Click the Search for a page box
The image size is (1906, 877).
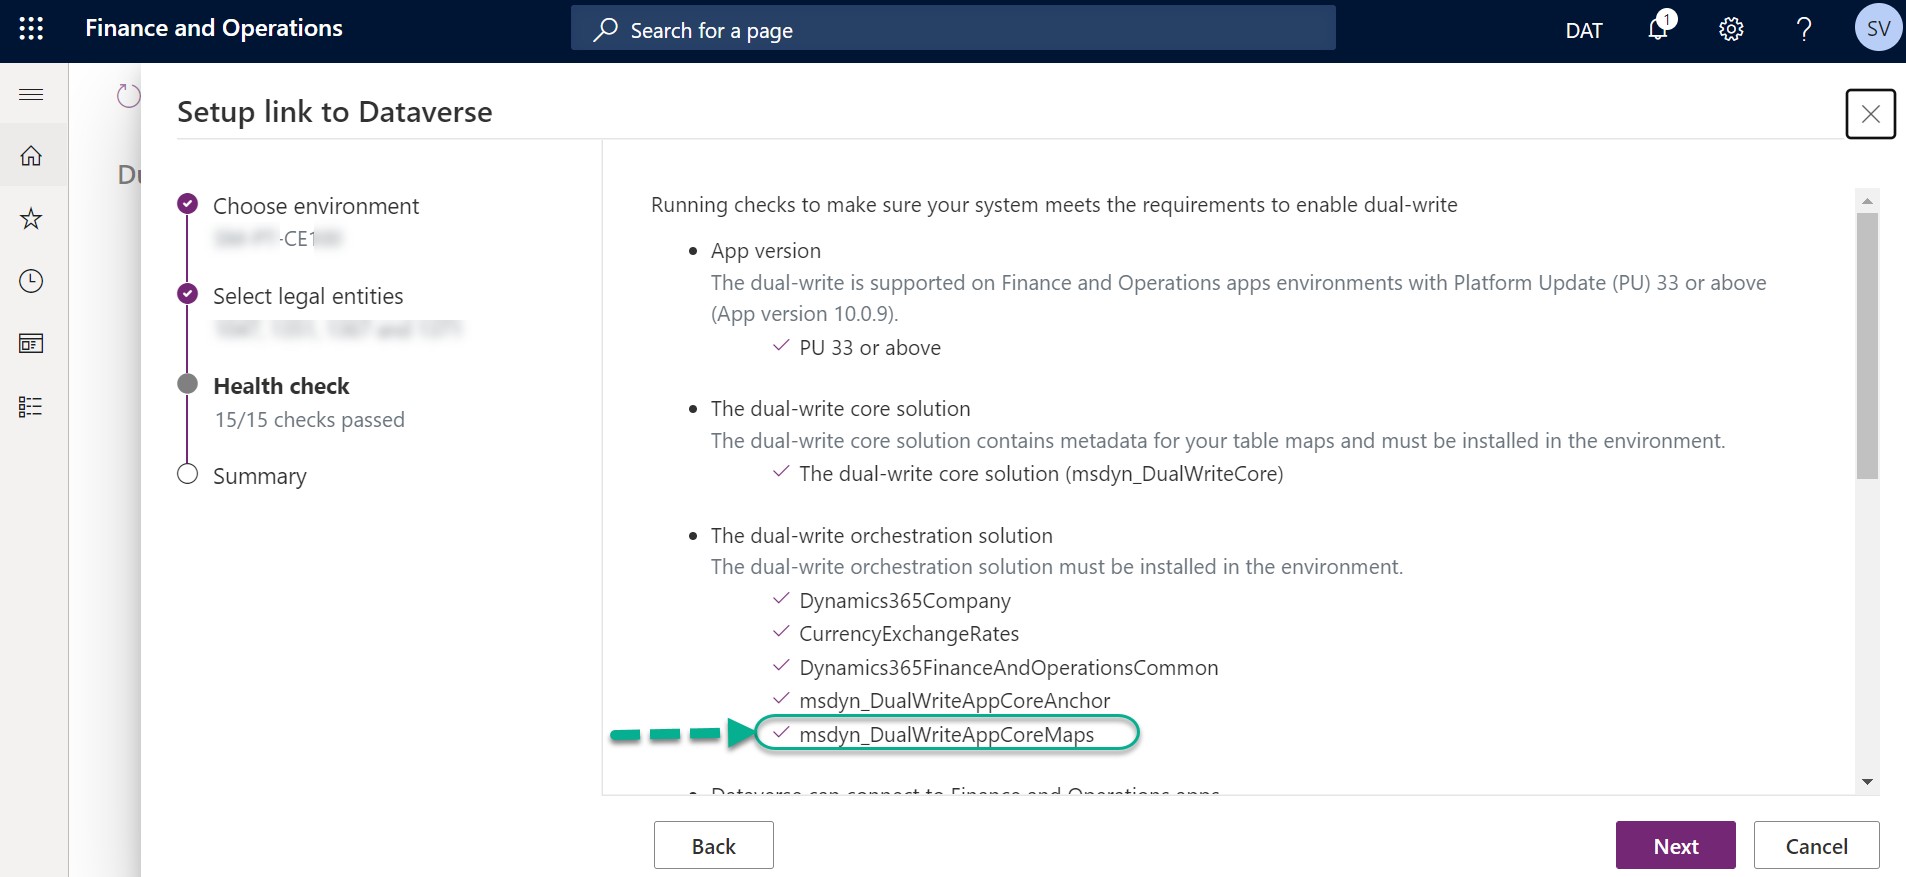(x=953, y=30)
